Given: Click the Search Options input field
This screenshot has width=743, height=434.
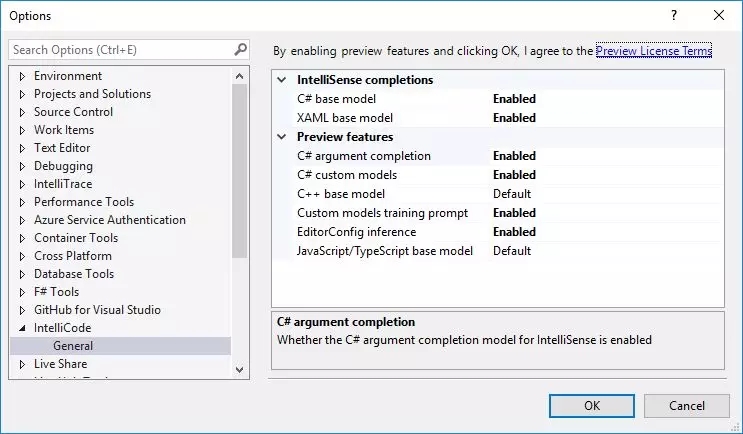Looking at the screenshot, I should point(120,49).
